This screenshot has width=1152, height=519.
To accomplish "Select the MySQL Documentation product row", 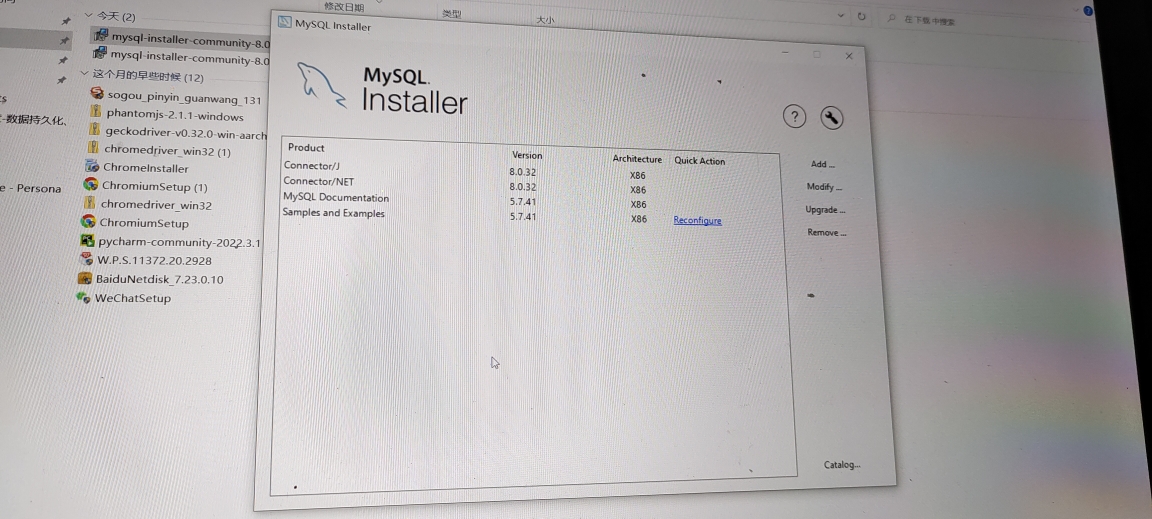I will coord(530,201).
